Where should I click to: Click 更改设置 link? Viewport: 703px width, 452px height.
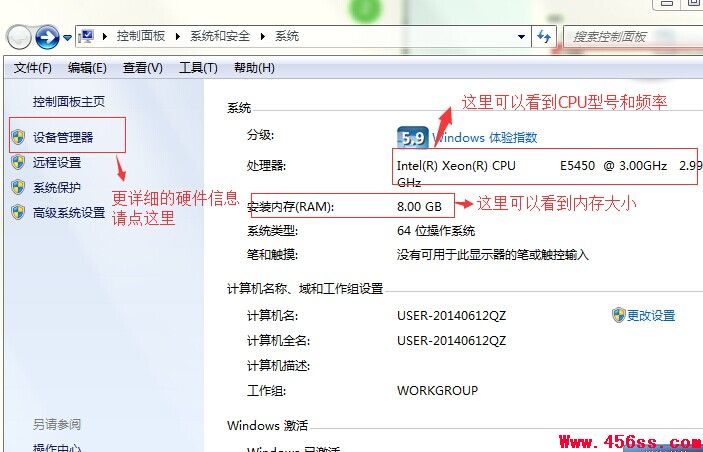[651, 315]
